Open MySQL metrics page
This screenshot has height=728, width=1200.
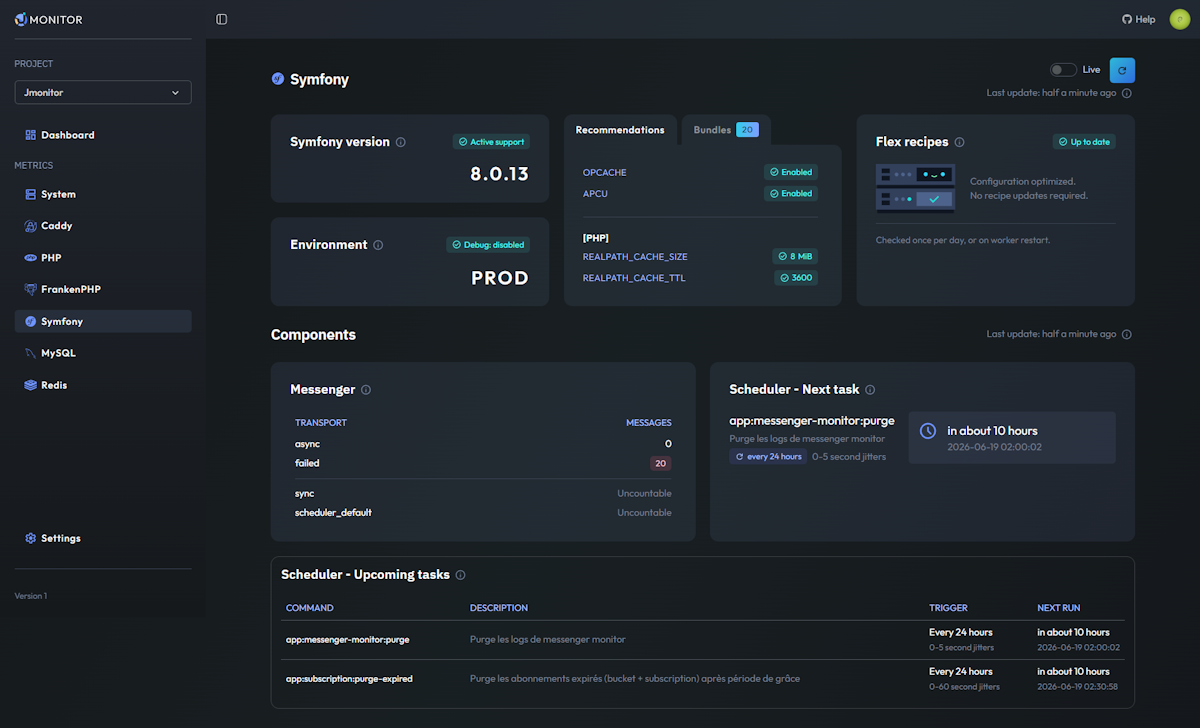103,353
